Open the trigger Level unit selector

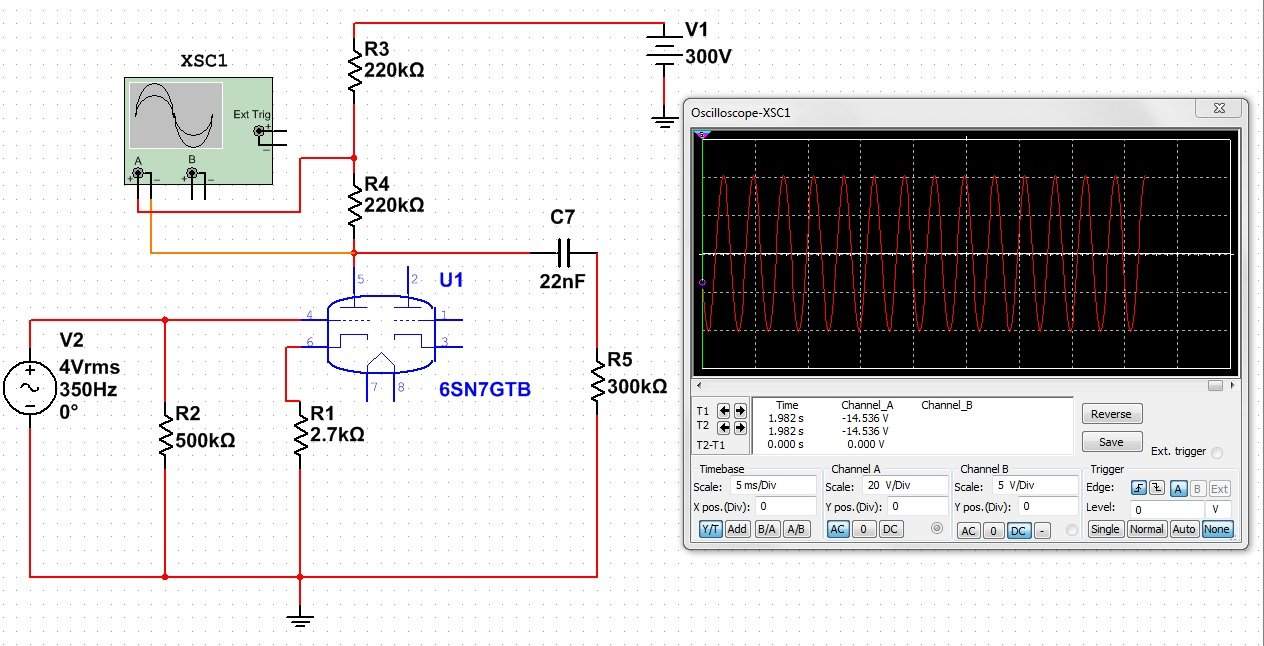(1216, 508)
